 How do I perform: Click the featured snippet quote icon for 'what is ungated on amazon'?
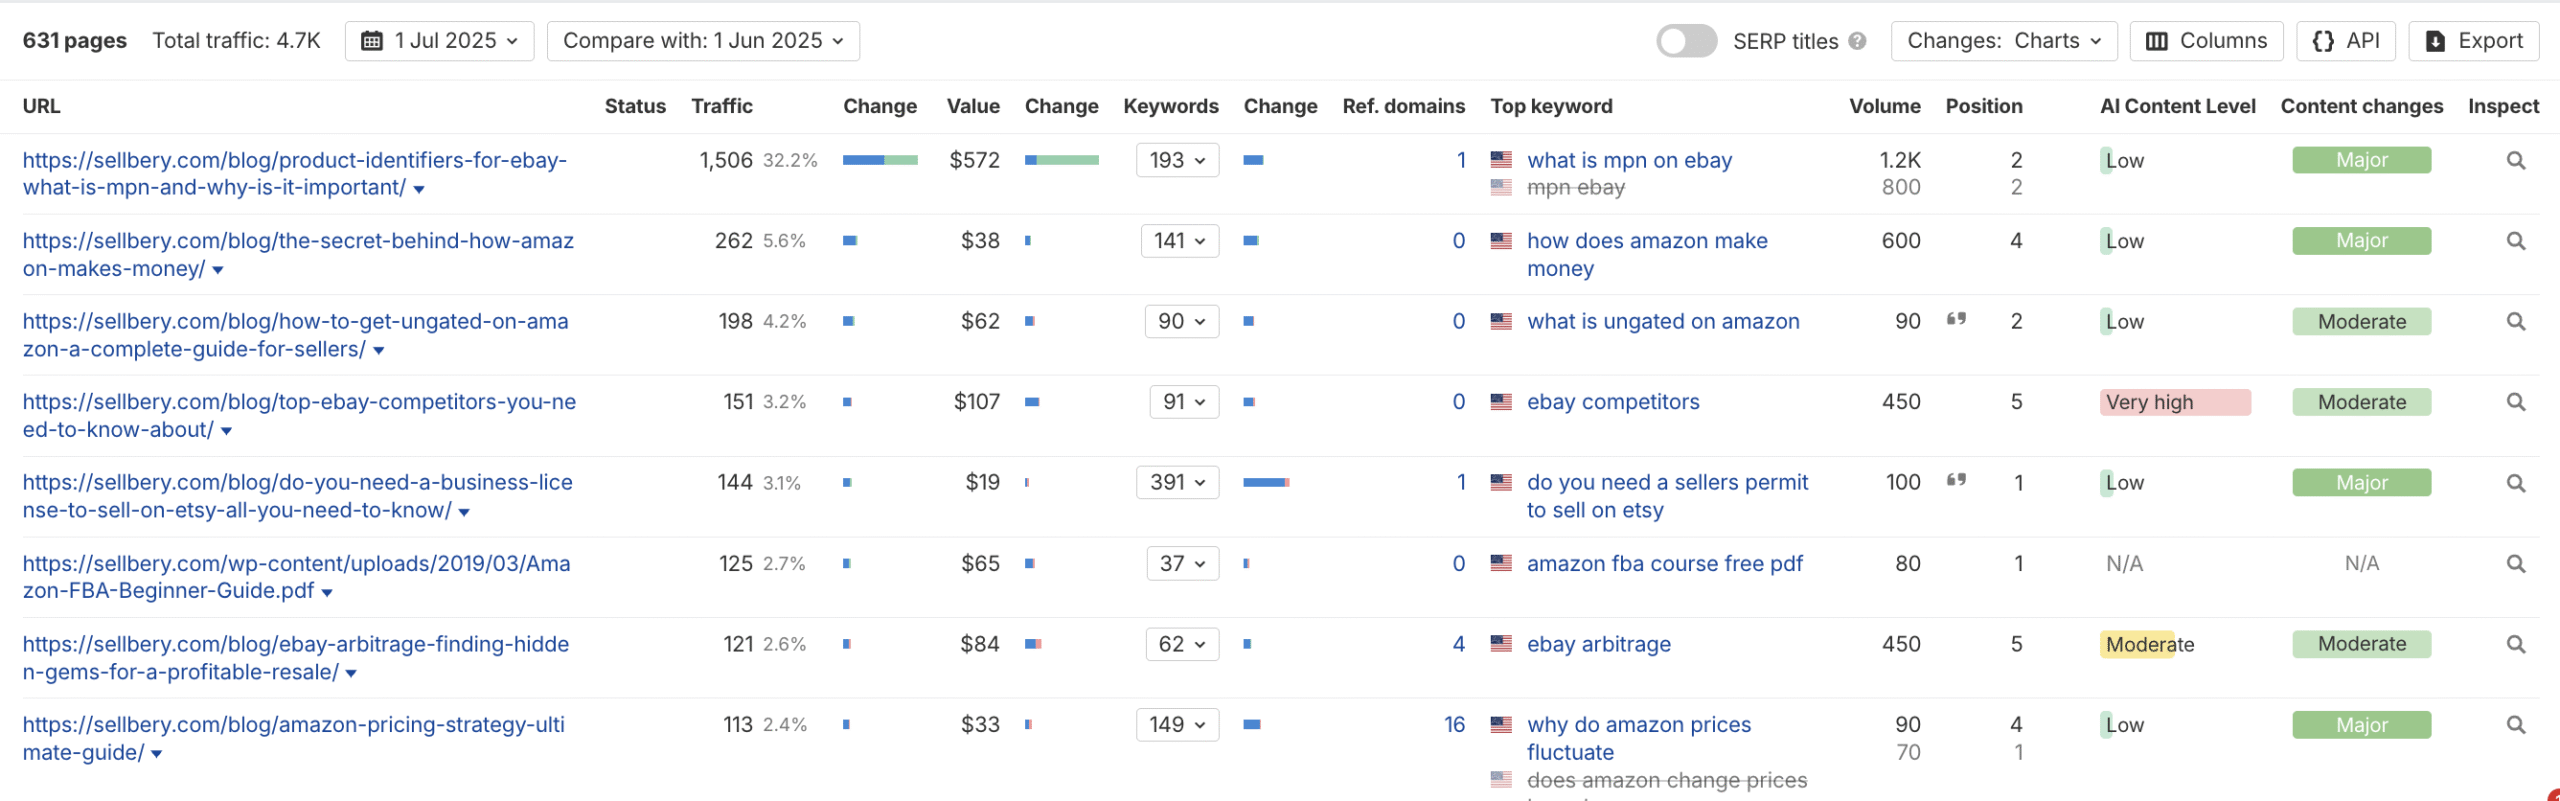click(1956, 320)
